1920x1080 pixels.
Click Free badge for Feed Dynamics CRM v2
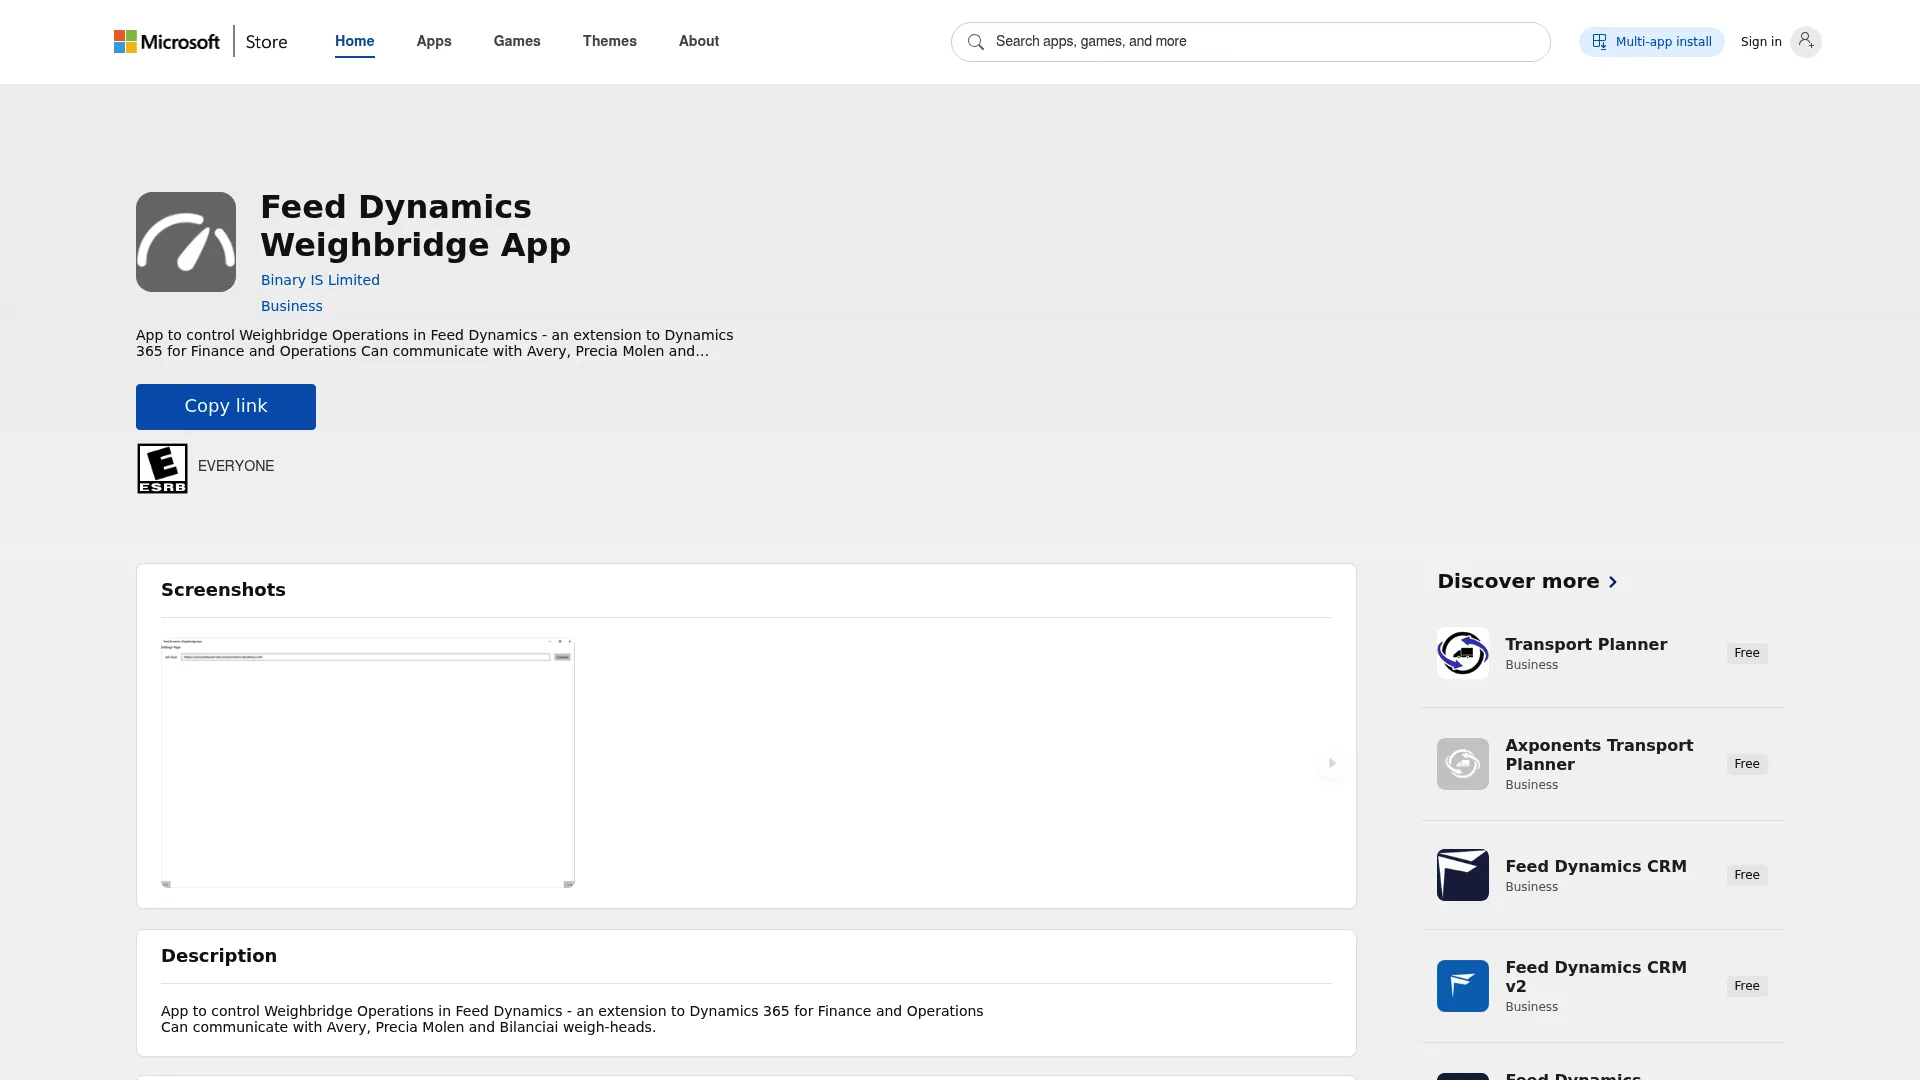[1746, 986]
